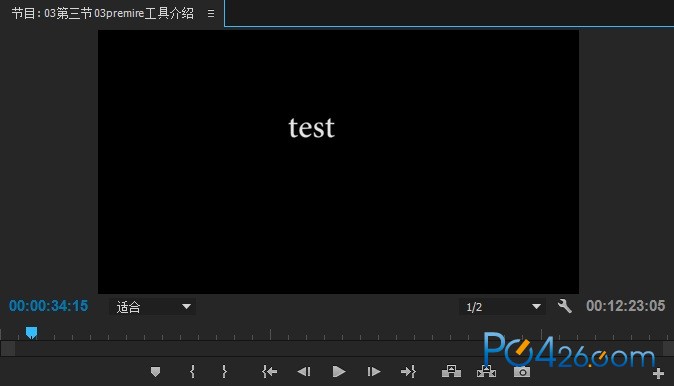Select the 节目 program monitor tab
Screen dimensions: 674x386
click(x=103, y=13)
